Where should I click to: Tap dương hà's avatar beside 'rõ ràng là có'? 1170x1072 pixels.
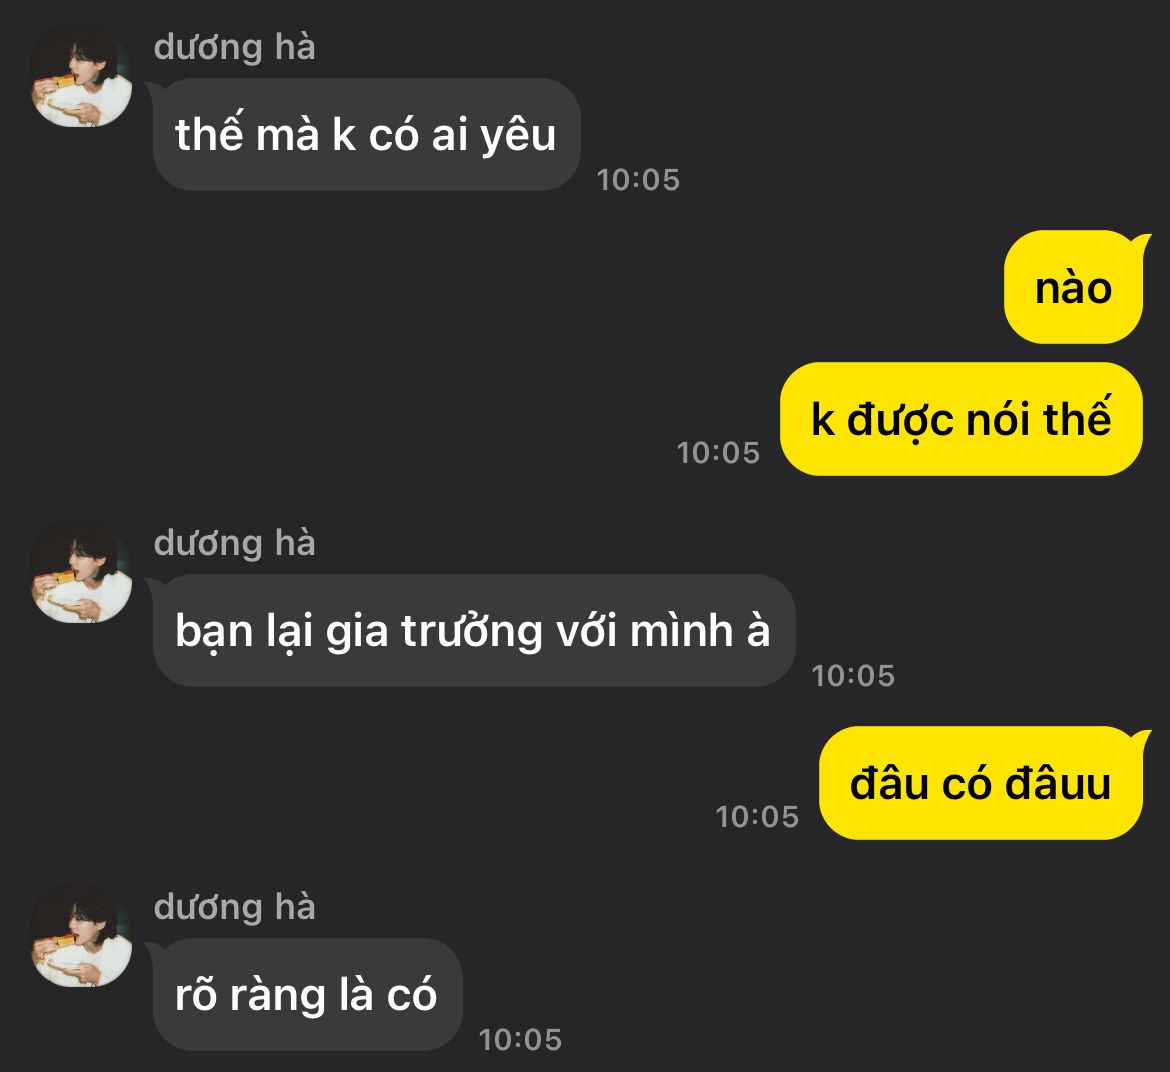tap(81, 936)
